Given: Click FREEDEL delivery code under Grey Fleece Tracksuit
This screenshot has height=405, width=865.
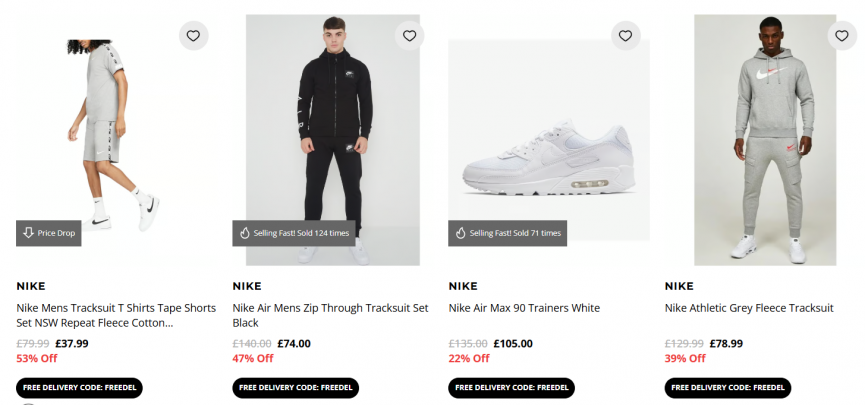Looking at the screenshot, I should click(x=727, y=388).
